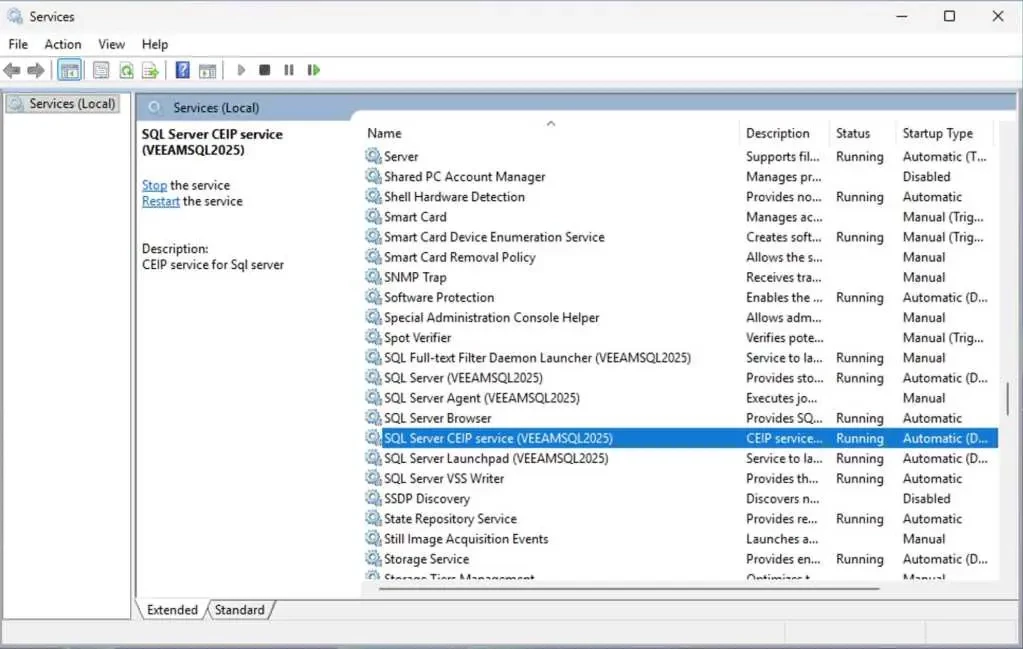The width and height of the screenshot is (1023, 649).
Task: Click gear icon beside Still Image Acquisition Events
Action: [x=373, y=539]
